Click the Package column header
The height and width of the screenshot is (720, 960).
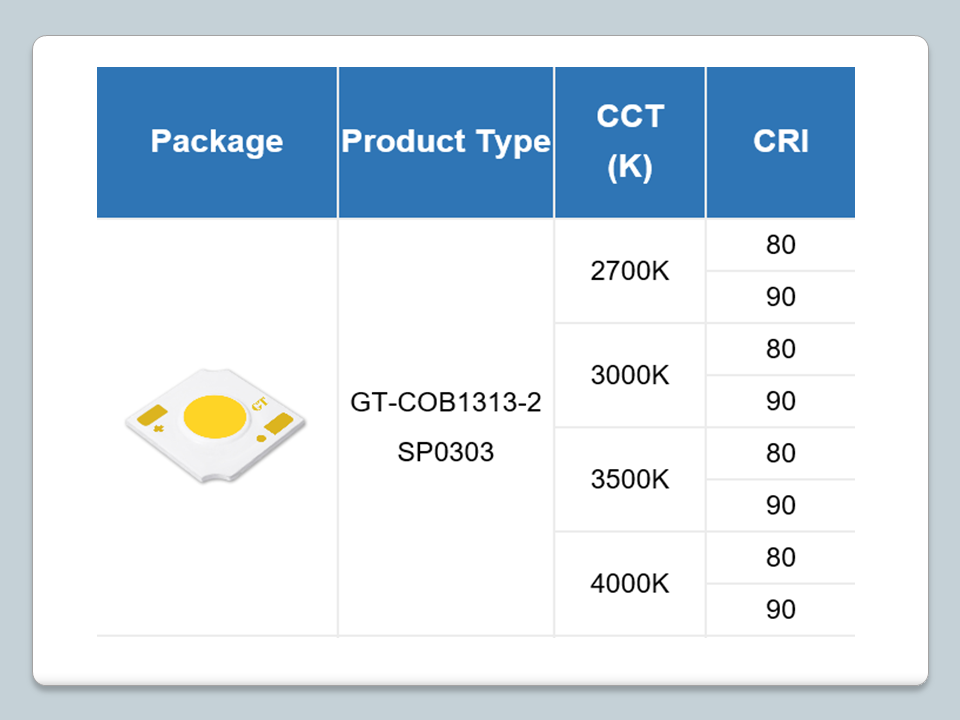(x=217, y=142)
